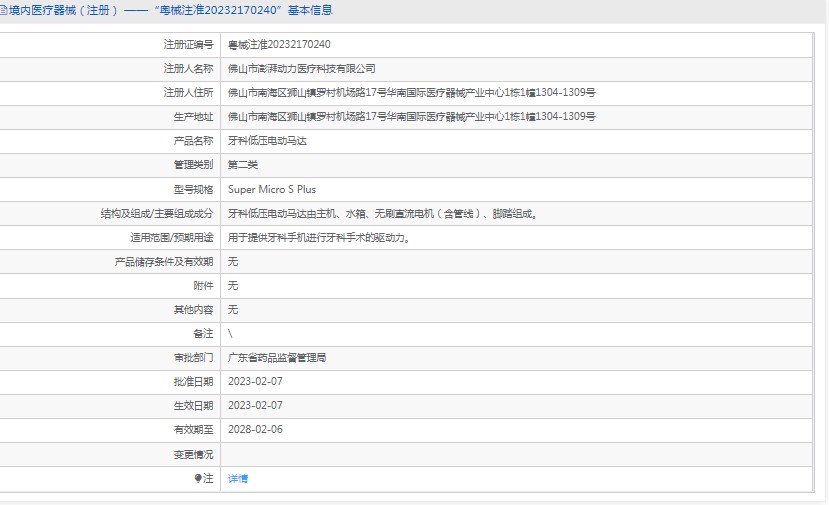Click the registrant name 佛山市澎湃动力医疗科技有限公司

[x=301, y=69]
